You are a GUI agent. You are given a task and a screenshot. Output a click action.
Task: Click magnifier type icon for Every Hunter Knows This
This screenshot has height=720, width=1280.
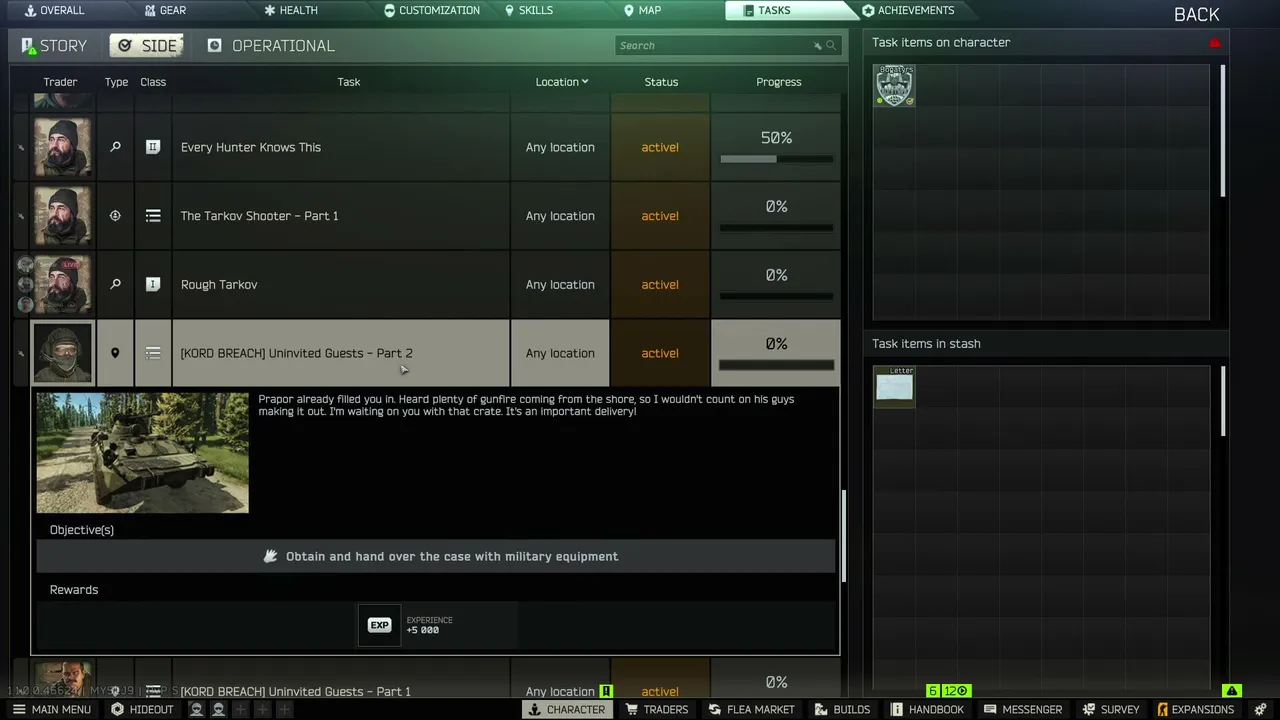[x=115, y=147]
